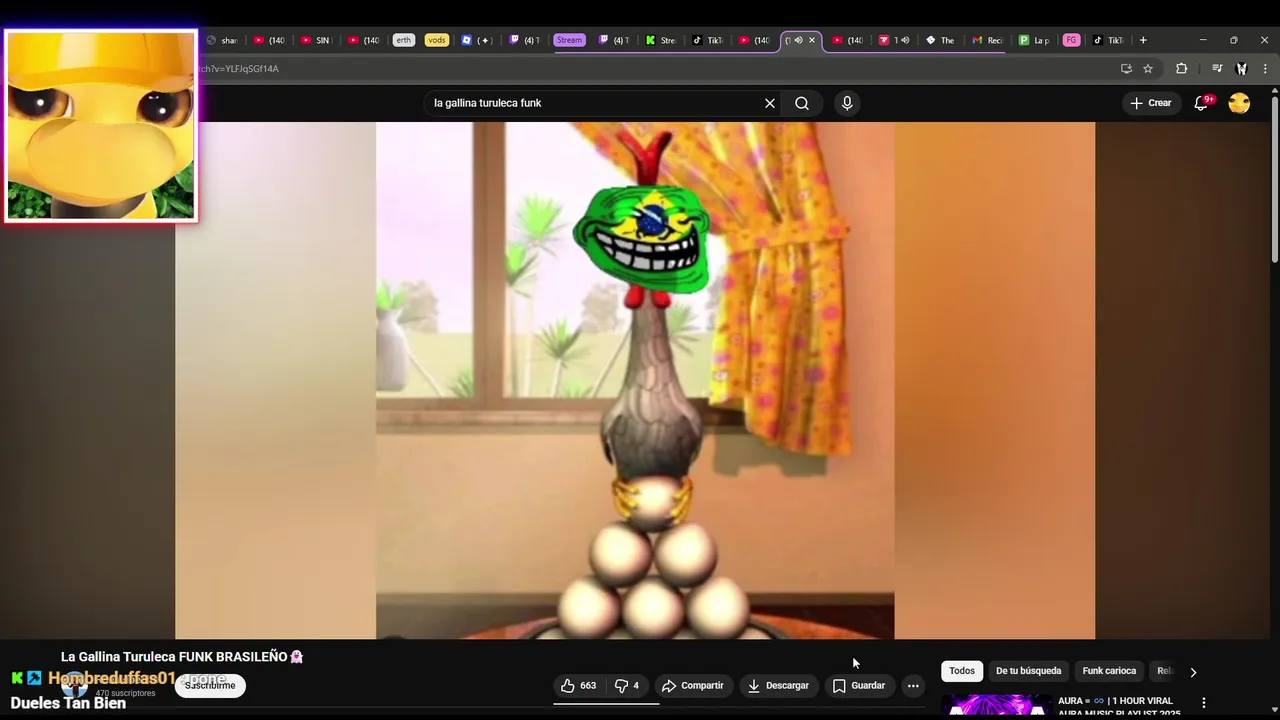Screen dimensions: 1280x720
Task: Switch to the Kick Stre tab
Action: coord(661,40)
